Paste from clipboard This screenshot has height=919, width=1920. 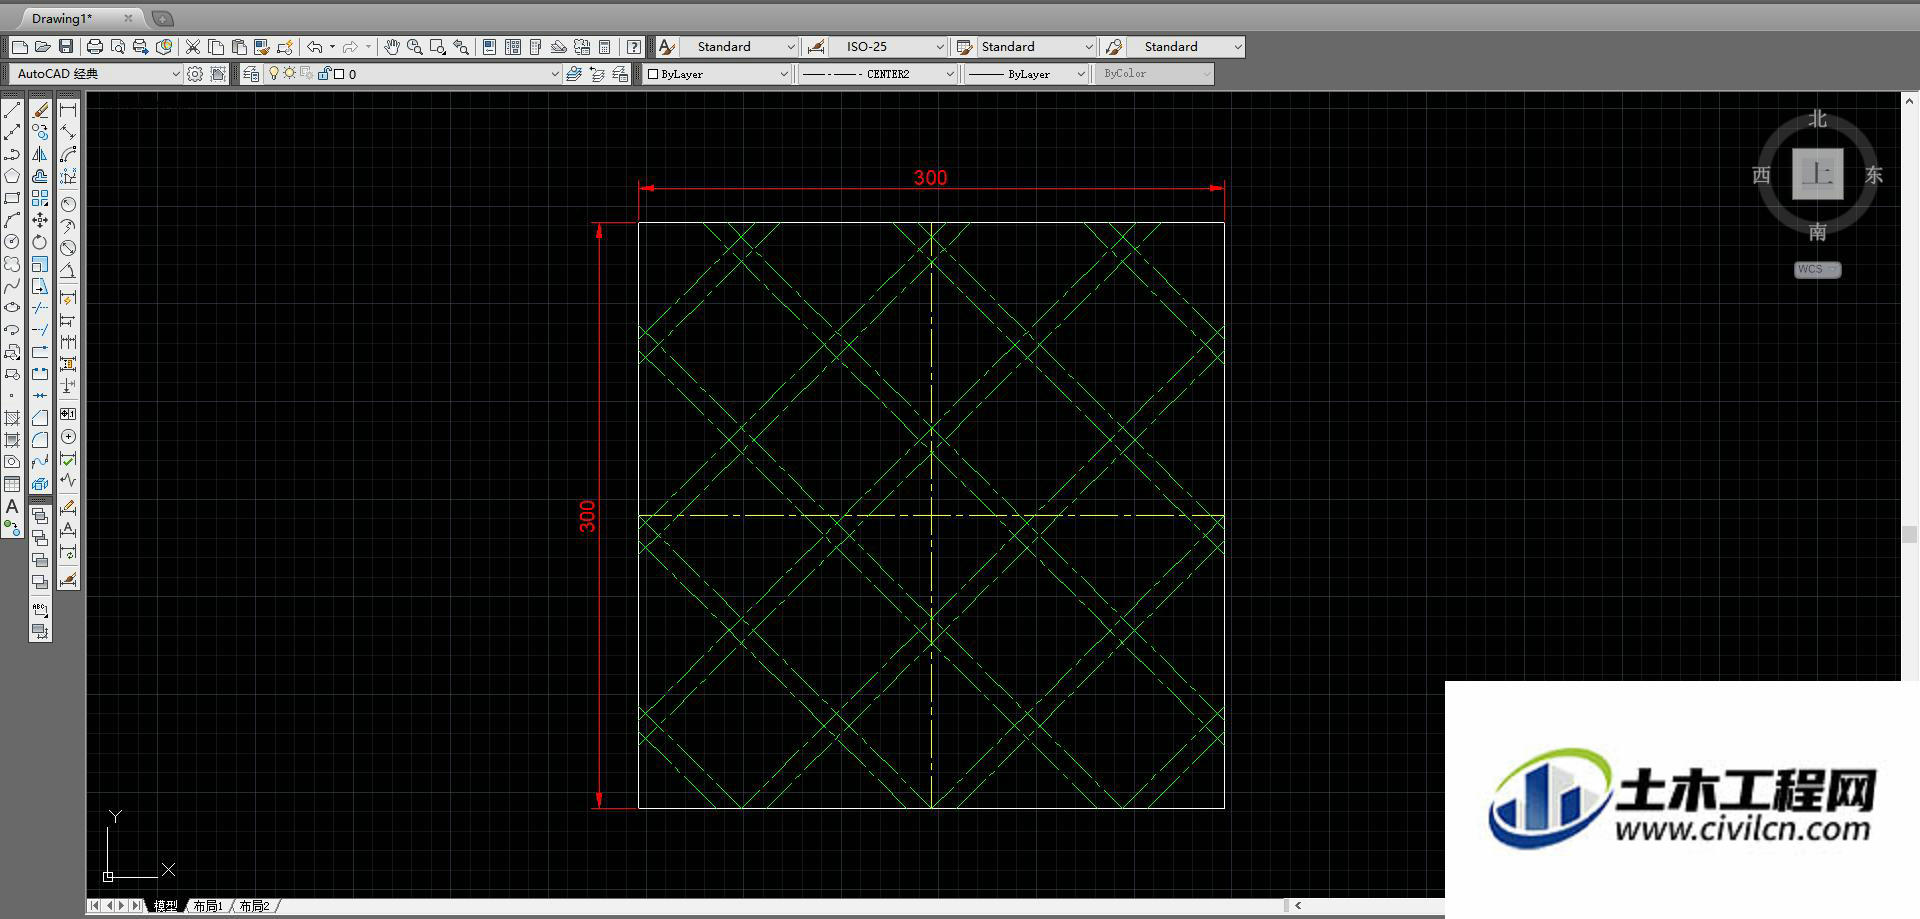239,47
